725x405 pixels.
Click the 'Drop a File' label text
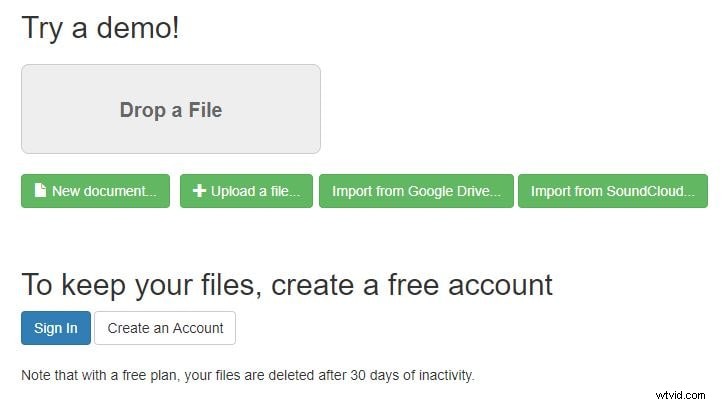[x=170, y=110]
